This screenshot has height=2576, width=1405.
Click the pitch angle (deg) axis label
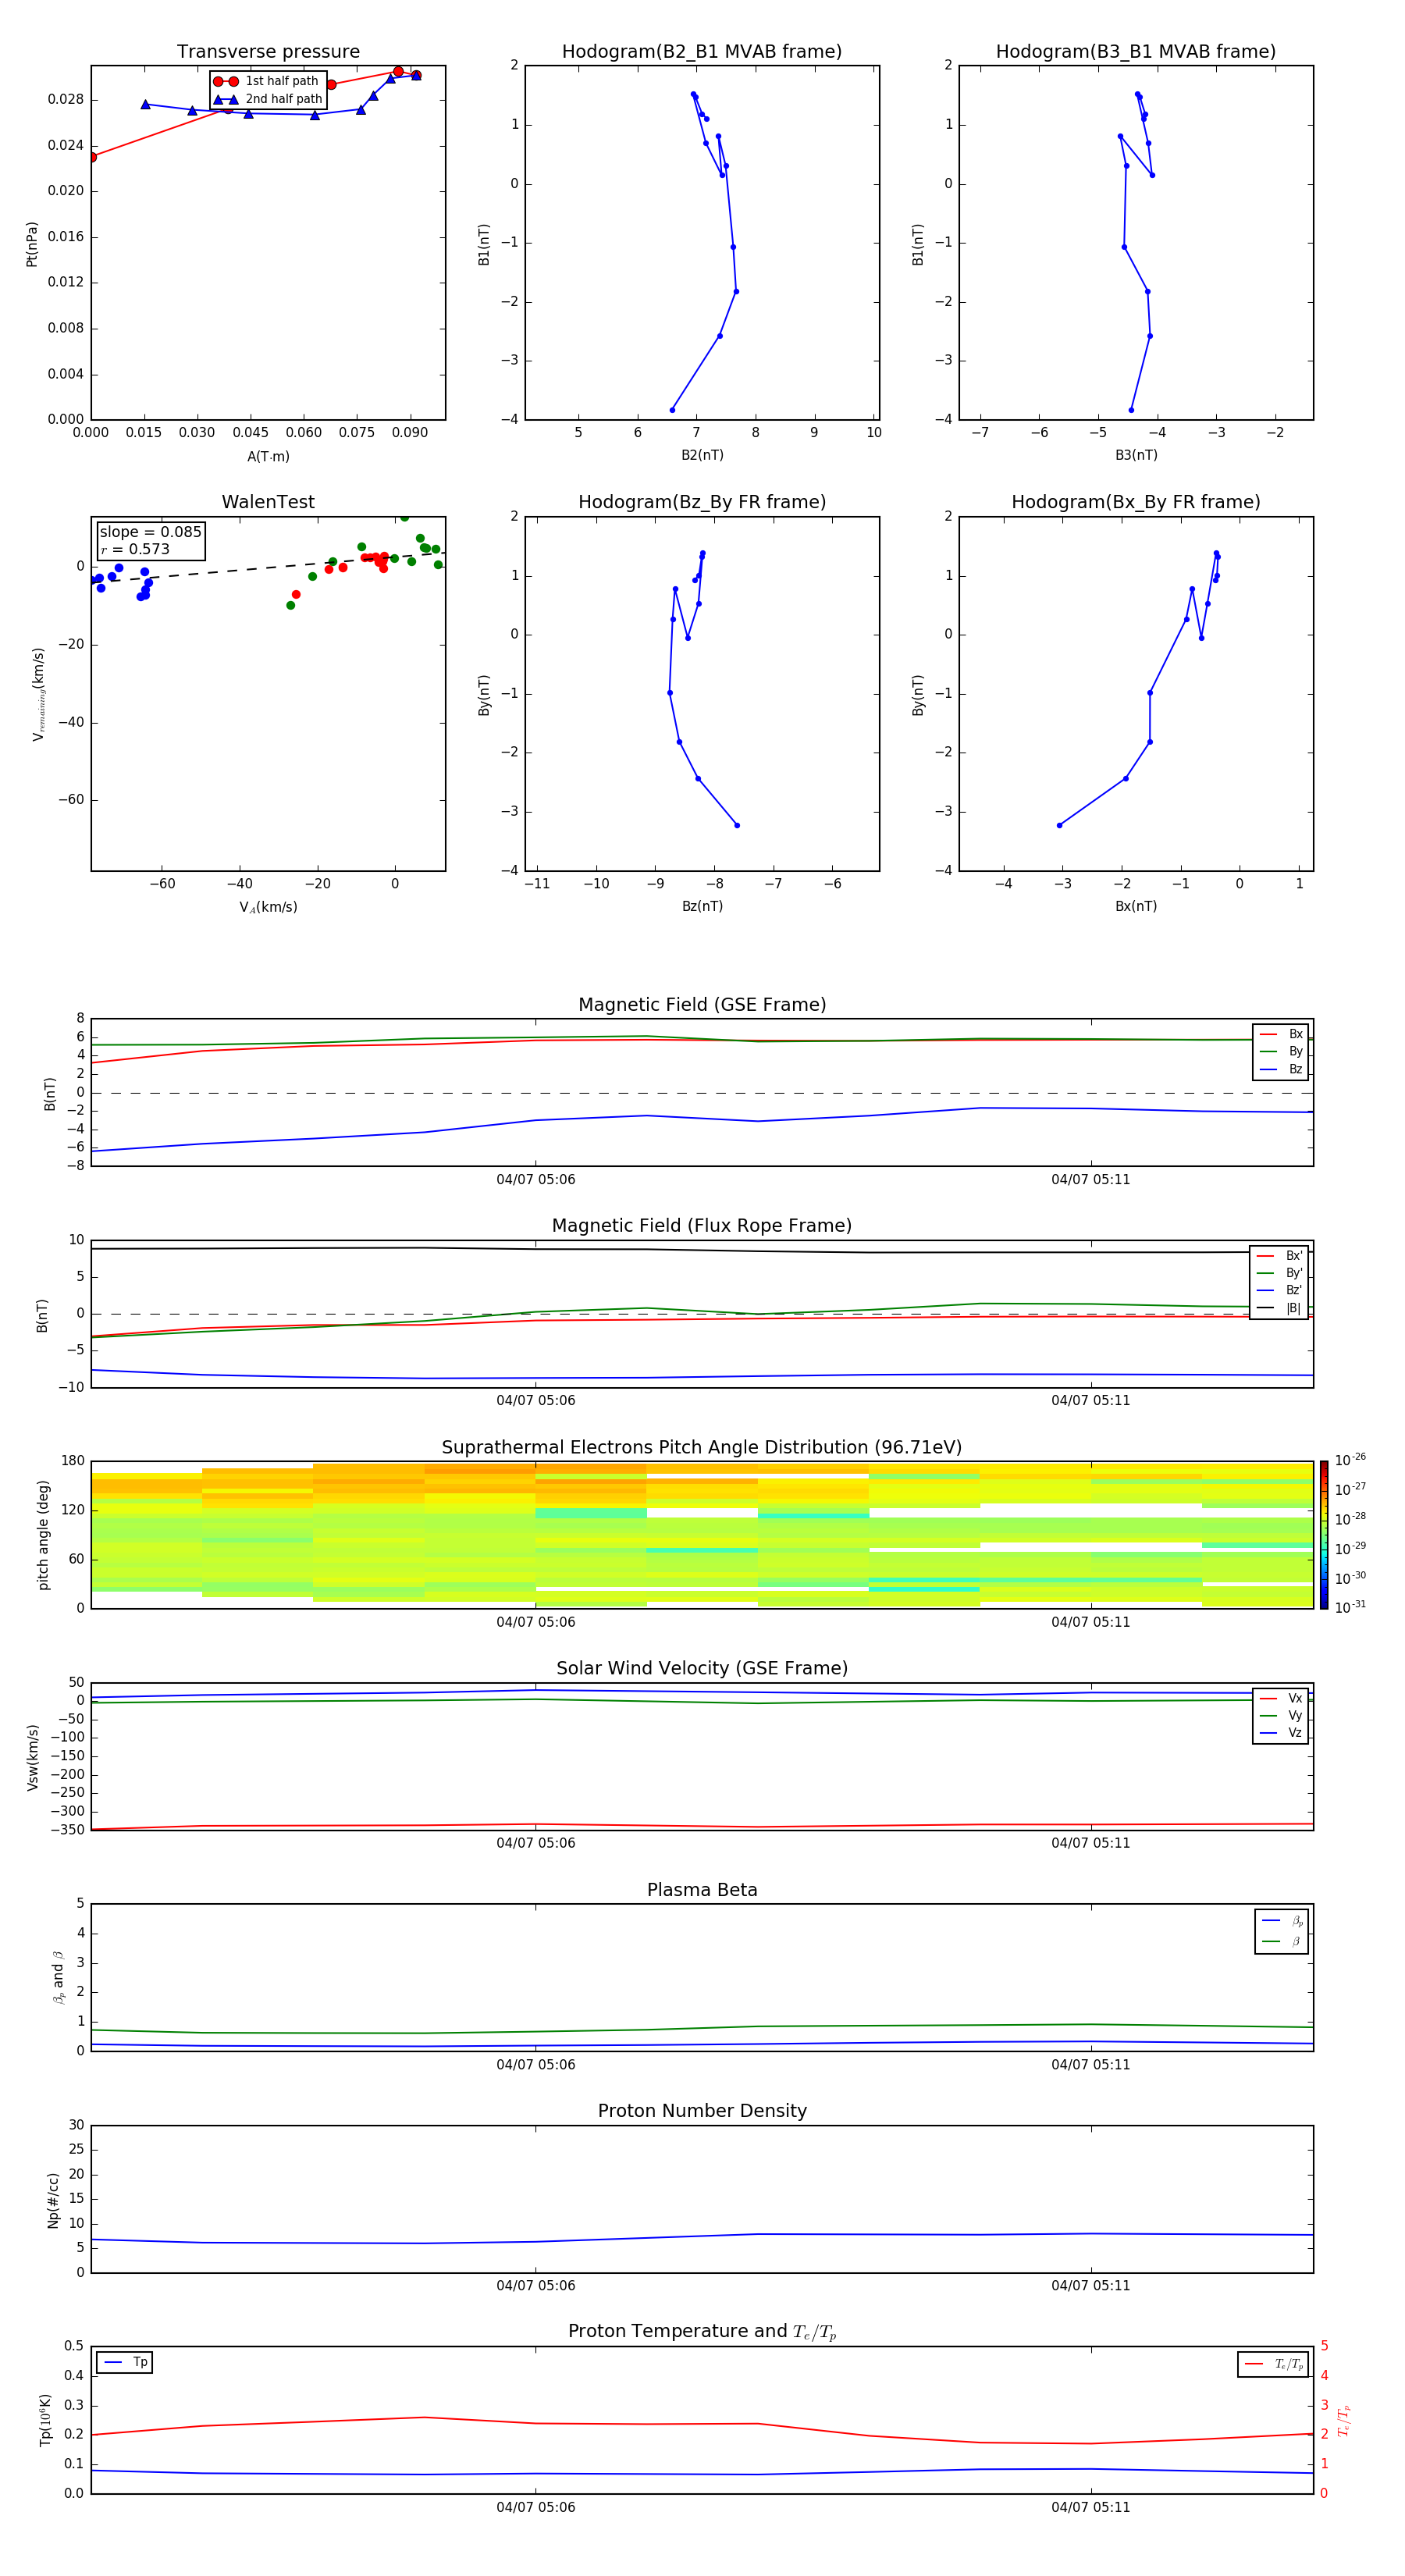point(43,1535)
